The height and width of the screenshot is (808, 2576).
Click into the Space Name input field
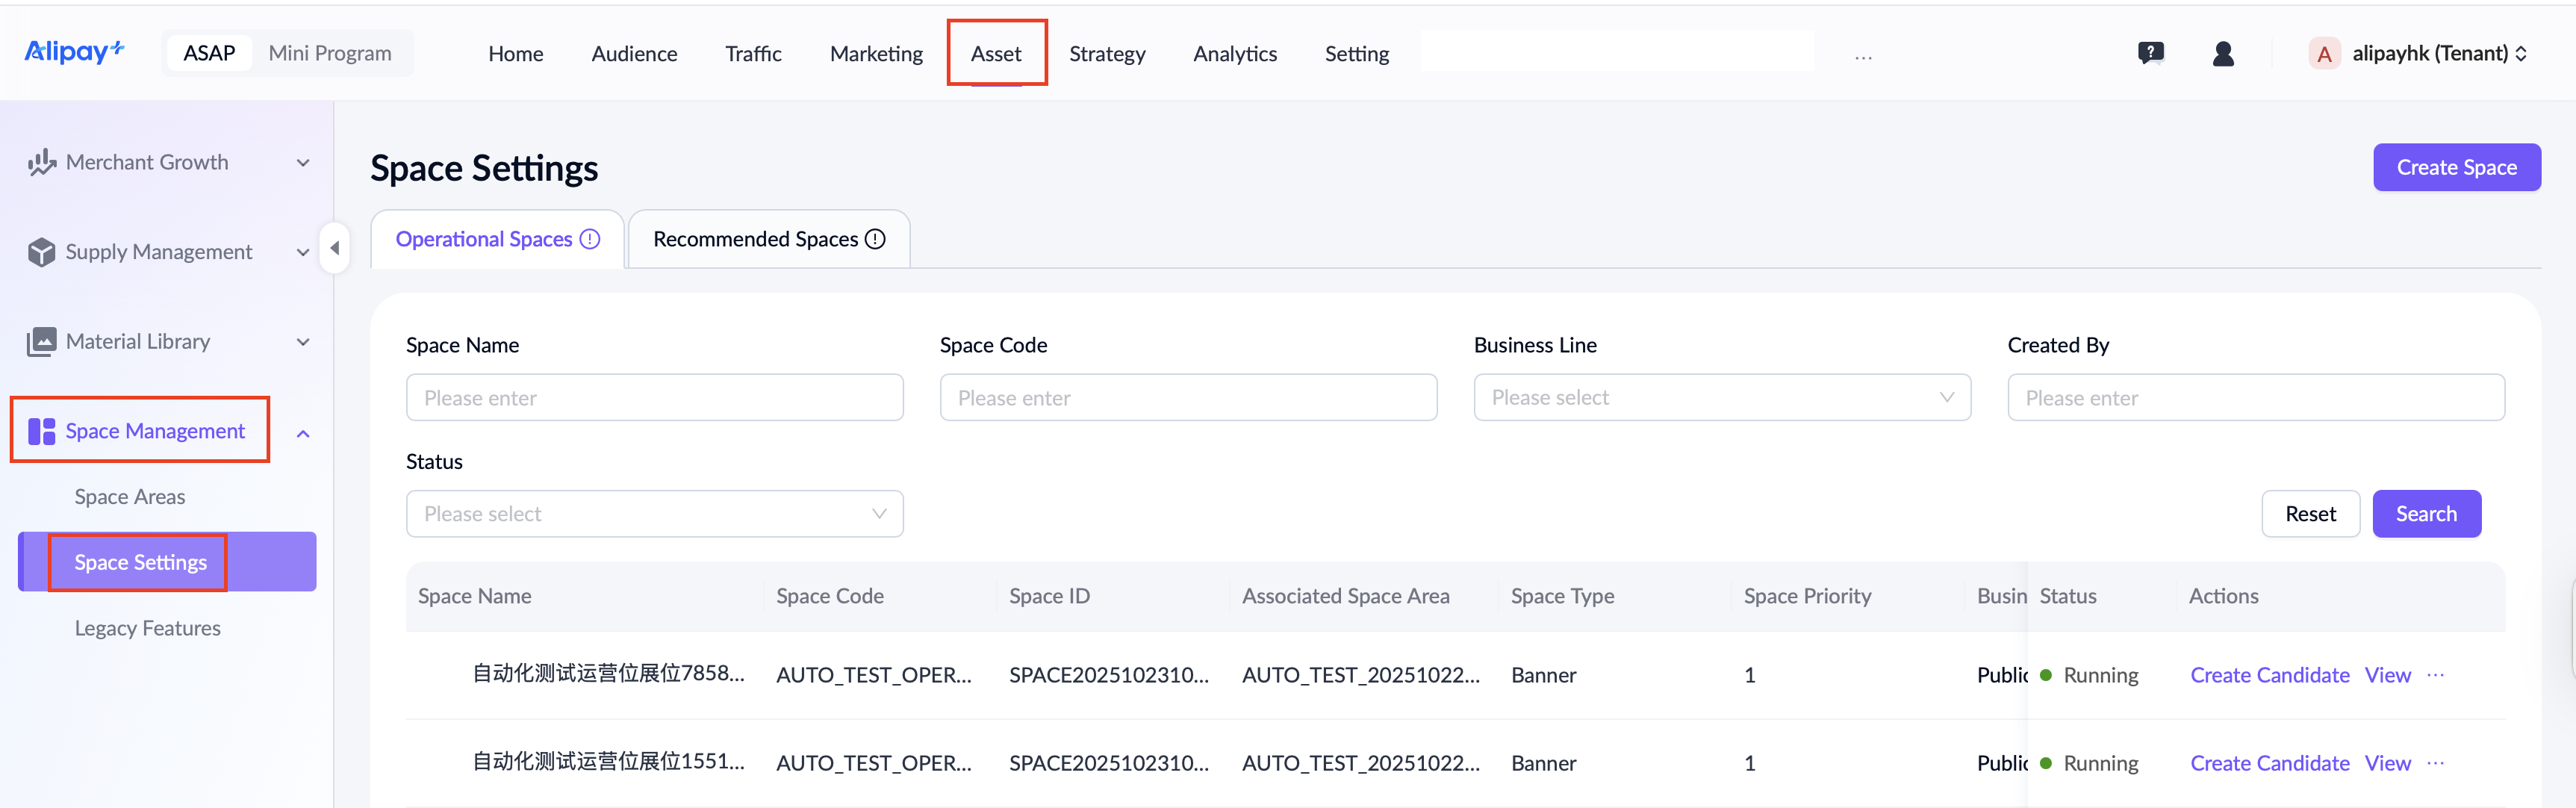[x=654, y=398]
